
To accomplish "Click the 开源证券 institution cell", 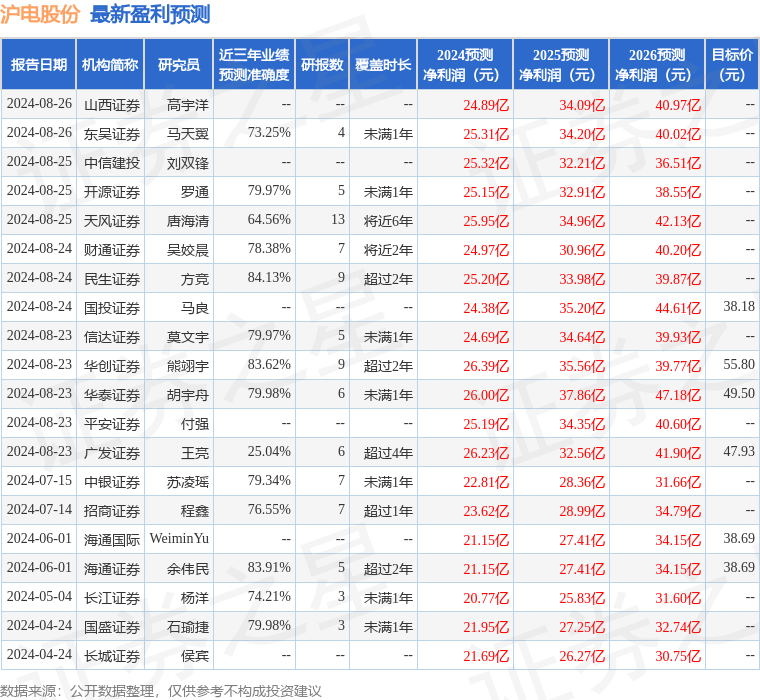I will point(112,192).
